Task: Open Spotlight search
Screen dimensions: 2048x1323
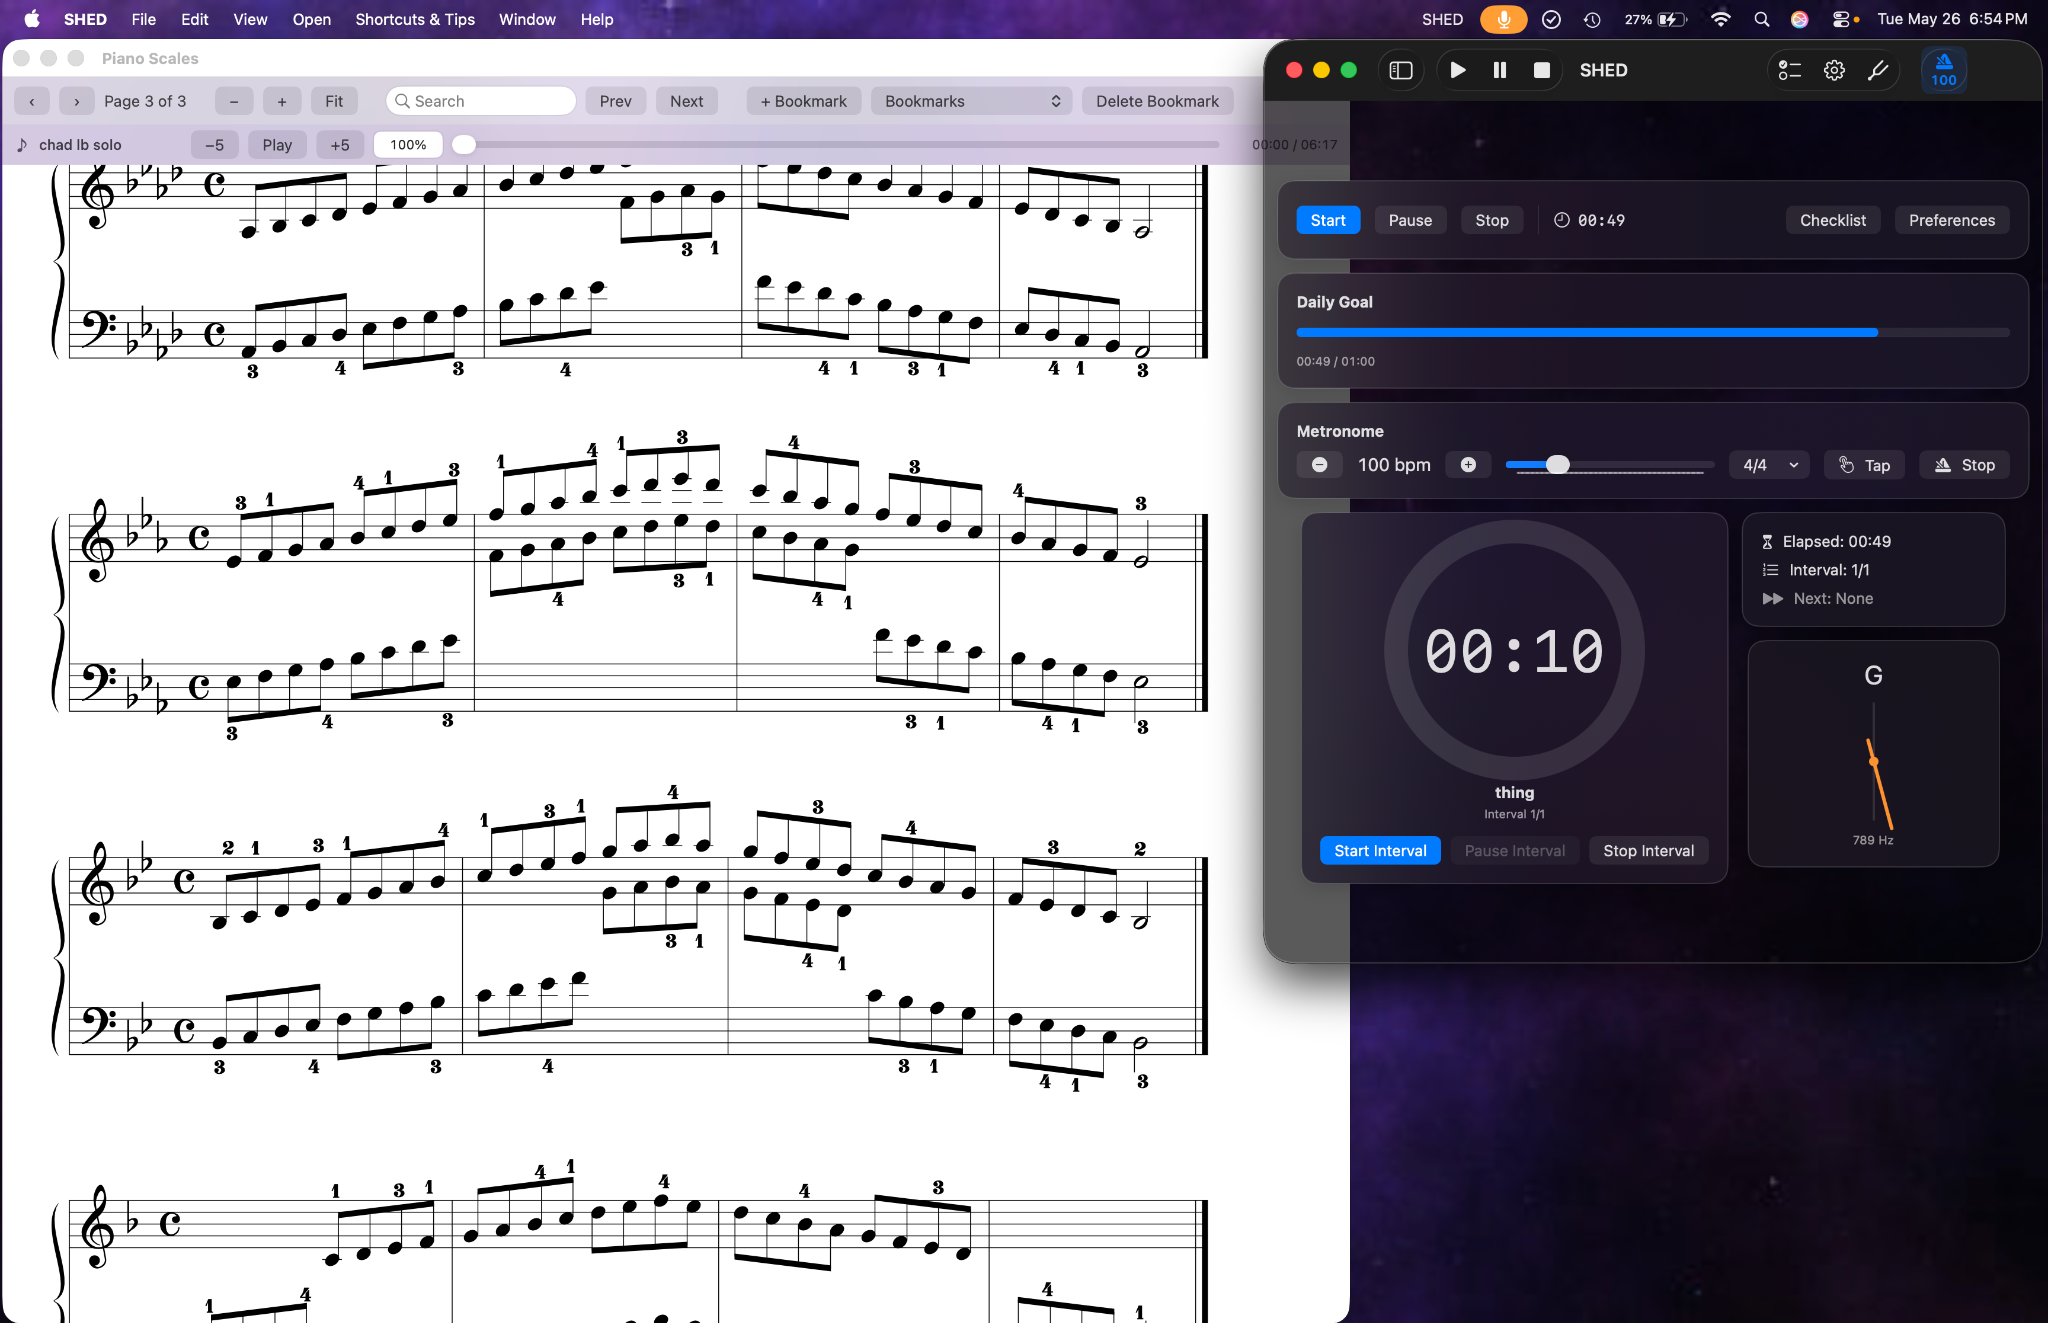Action: coord(1762,19)
